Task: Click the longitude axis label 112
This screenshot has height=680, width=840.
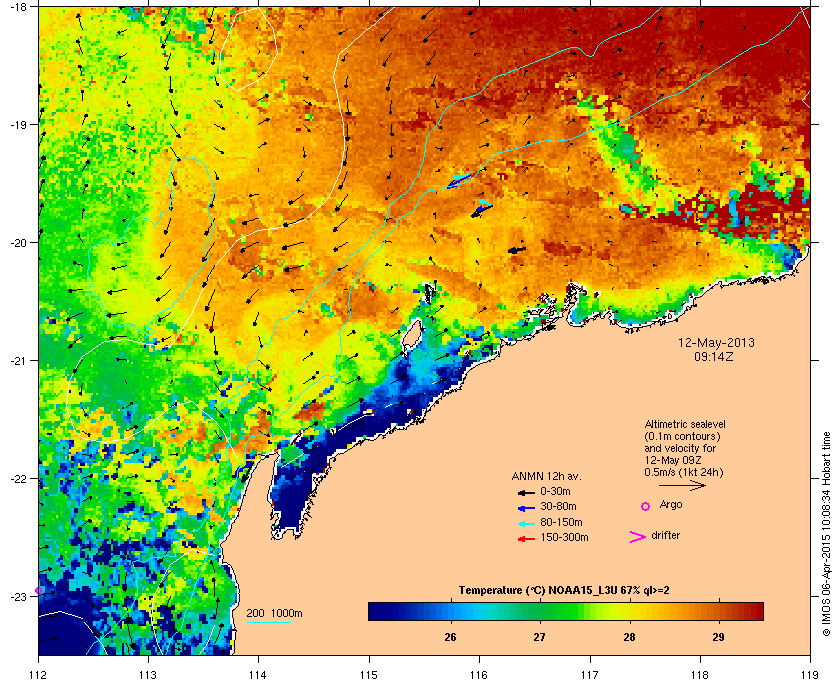Action: click(x=38, y=674)
